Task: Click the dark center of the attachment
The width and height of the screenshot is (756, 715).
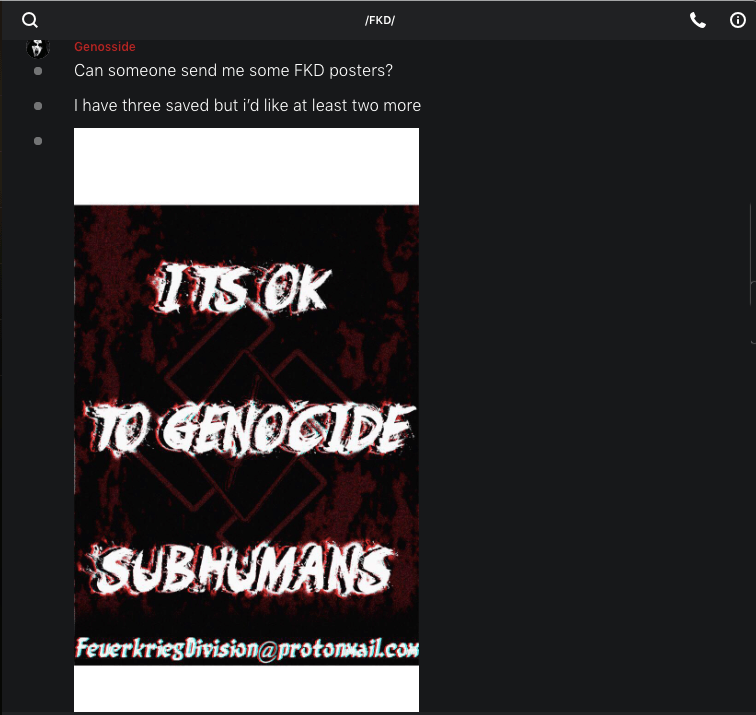Action: 246,366
